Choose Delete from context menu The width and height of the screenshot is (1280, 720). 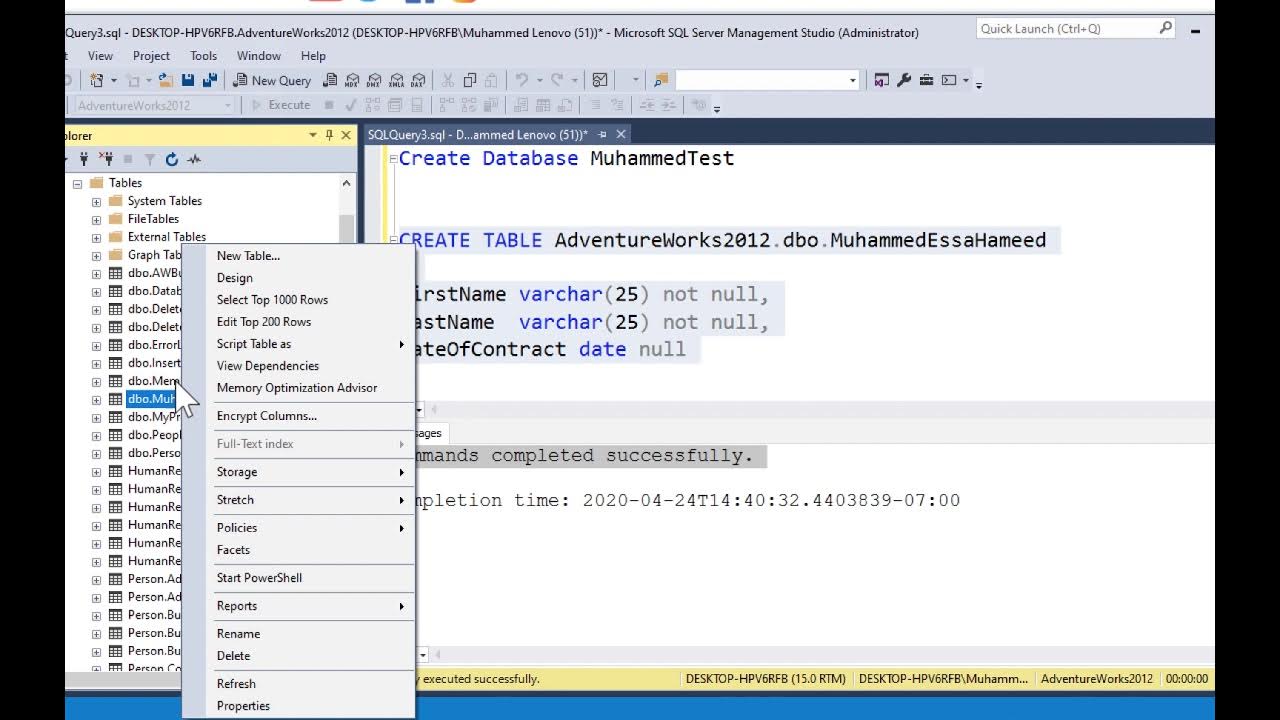pos(233,656)
